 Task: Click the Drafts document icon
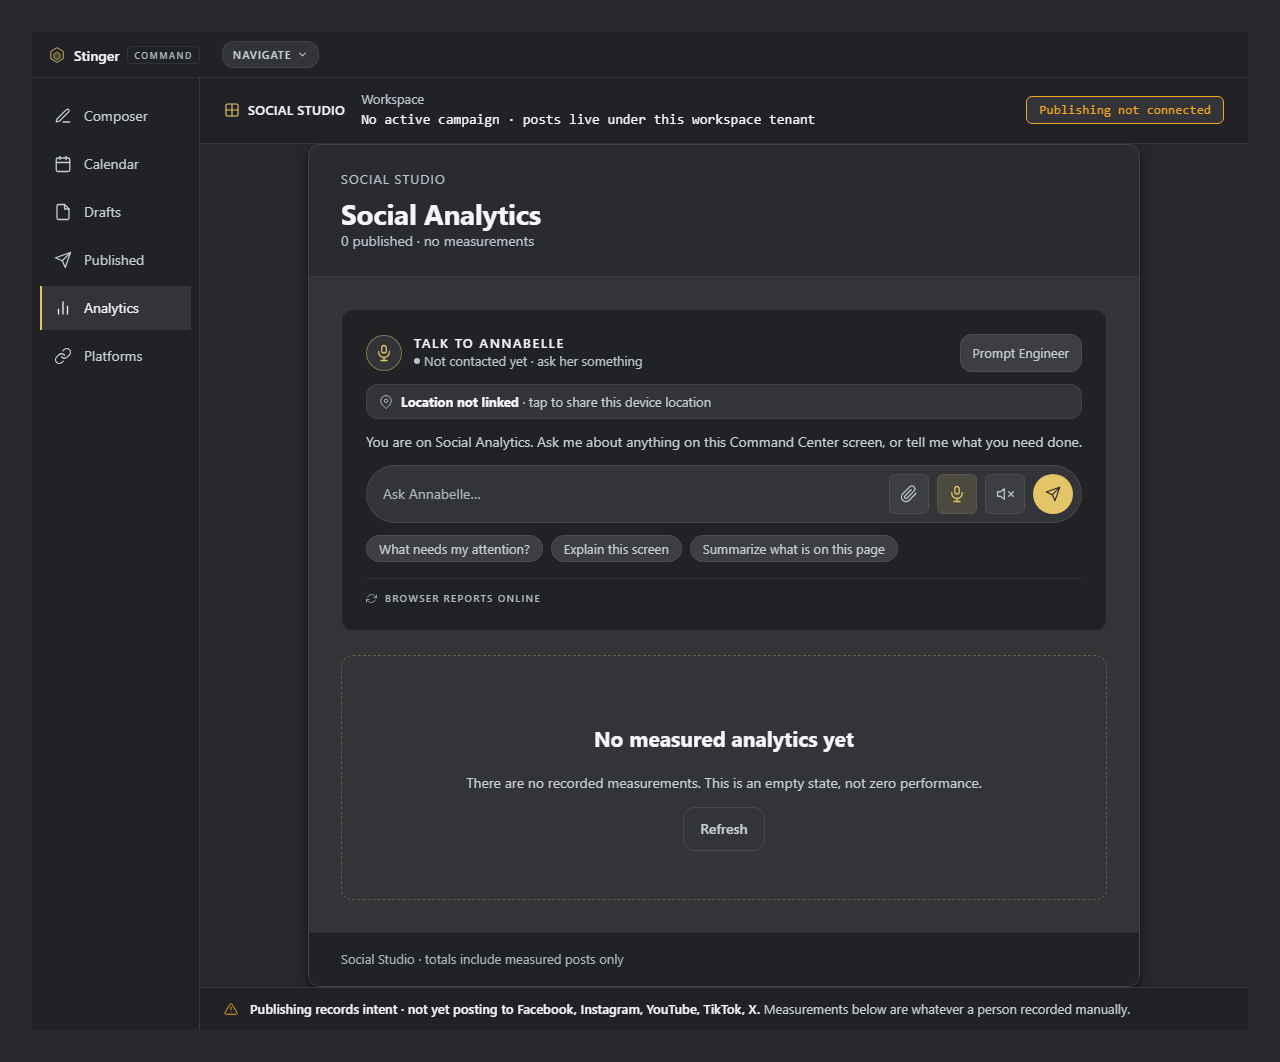pyautogui.click(x=63, y=212)
